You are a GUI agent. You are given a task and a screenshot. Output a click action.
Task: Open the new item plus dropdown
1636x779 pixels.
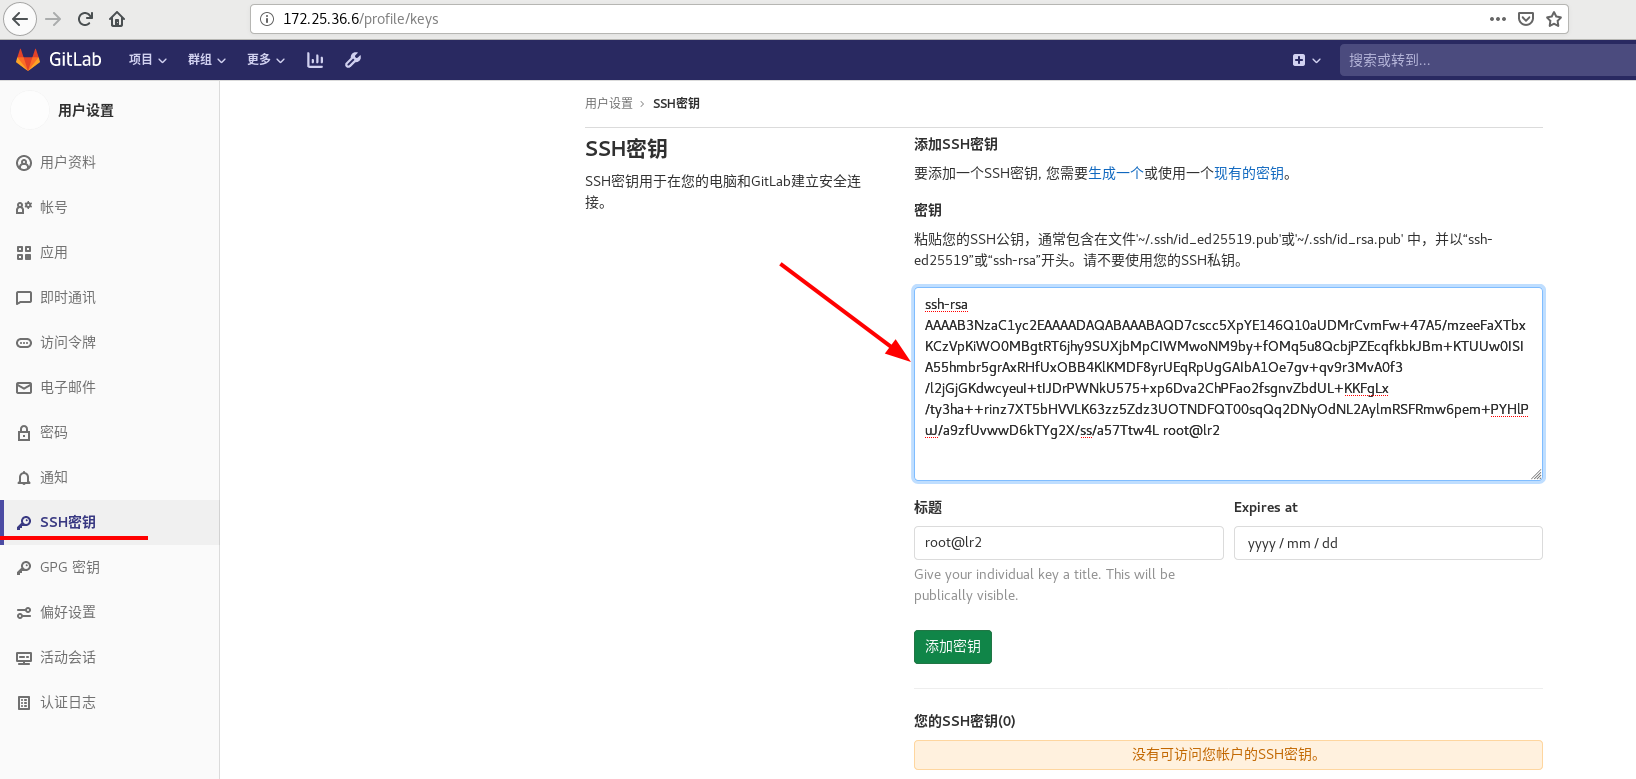[1307, 60]
